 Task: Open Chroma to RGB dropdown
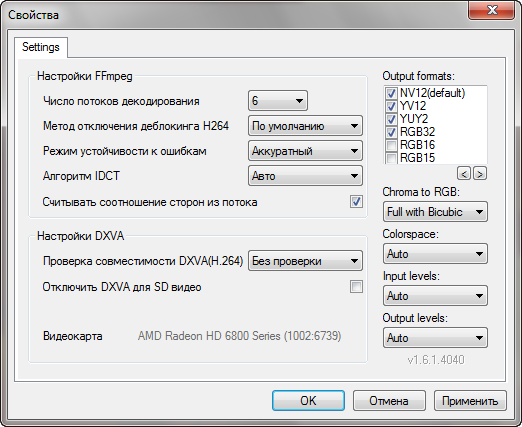(x=435, y=212)
